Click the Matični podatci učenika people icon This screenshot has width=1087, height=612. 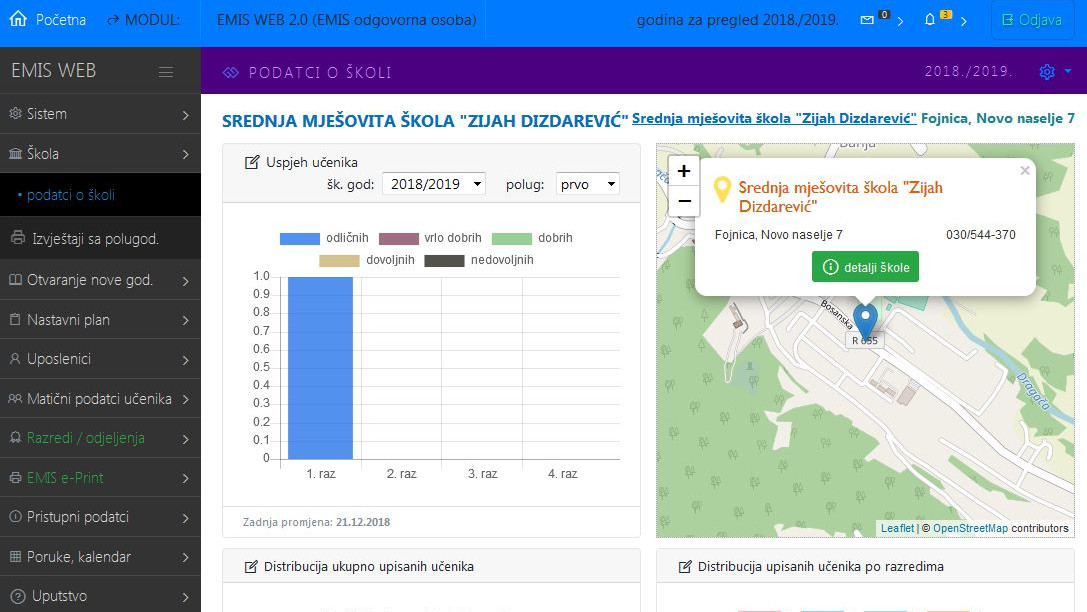click(15, 399)
